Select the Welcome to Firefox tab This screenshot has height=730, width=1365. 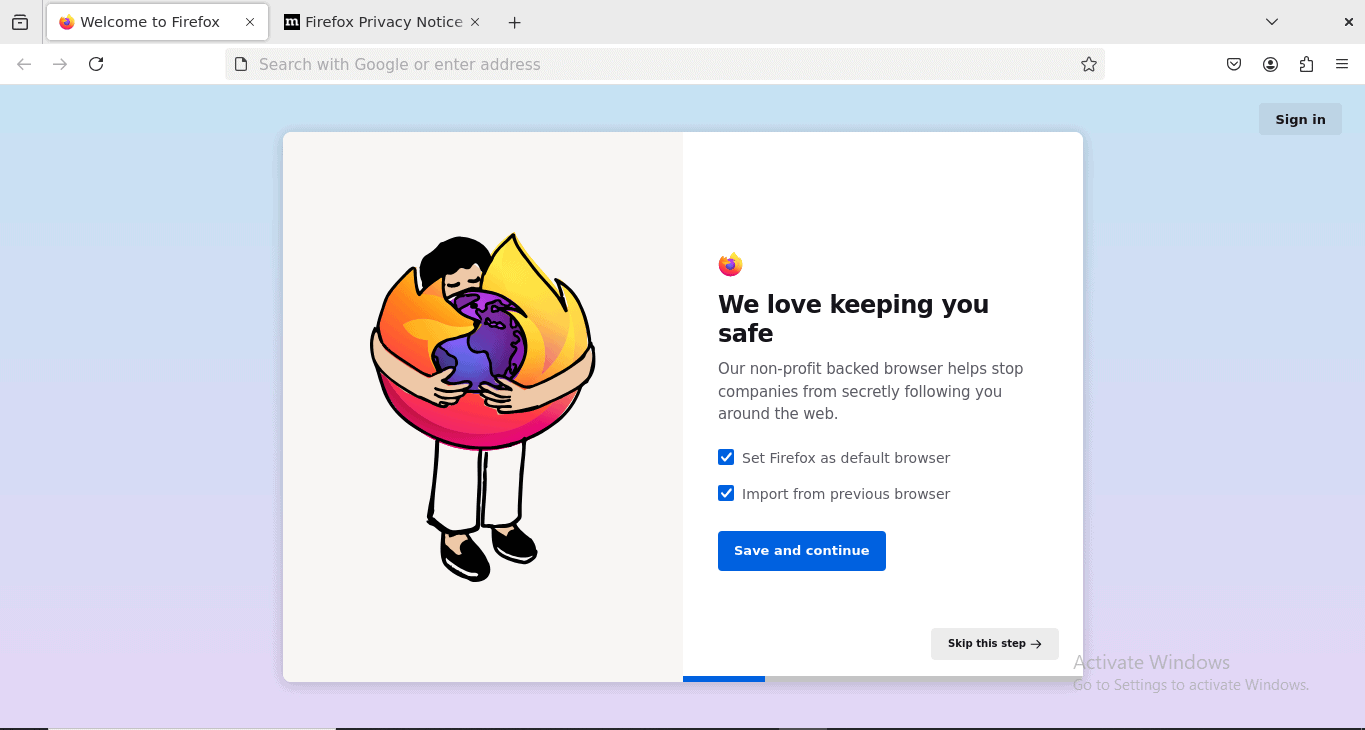click(x=150, y=21)
